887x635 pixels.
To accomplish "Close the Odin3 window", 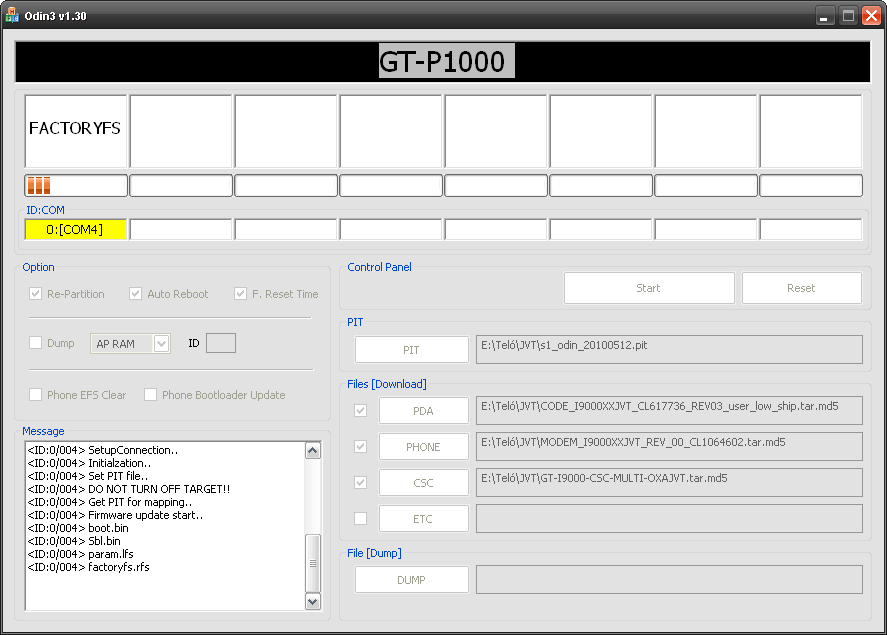I will click(871, 16).
